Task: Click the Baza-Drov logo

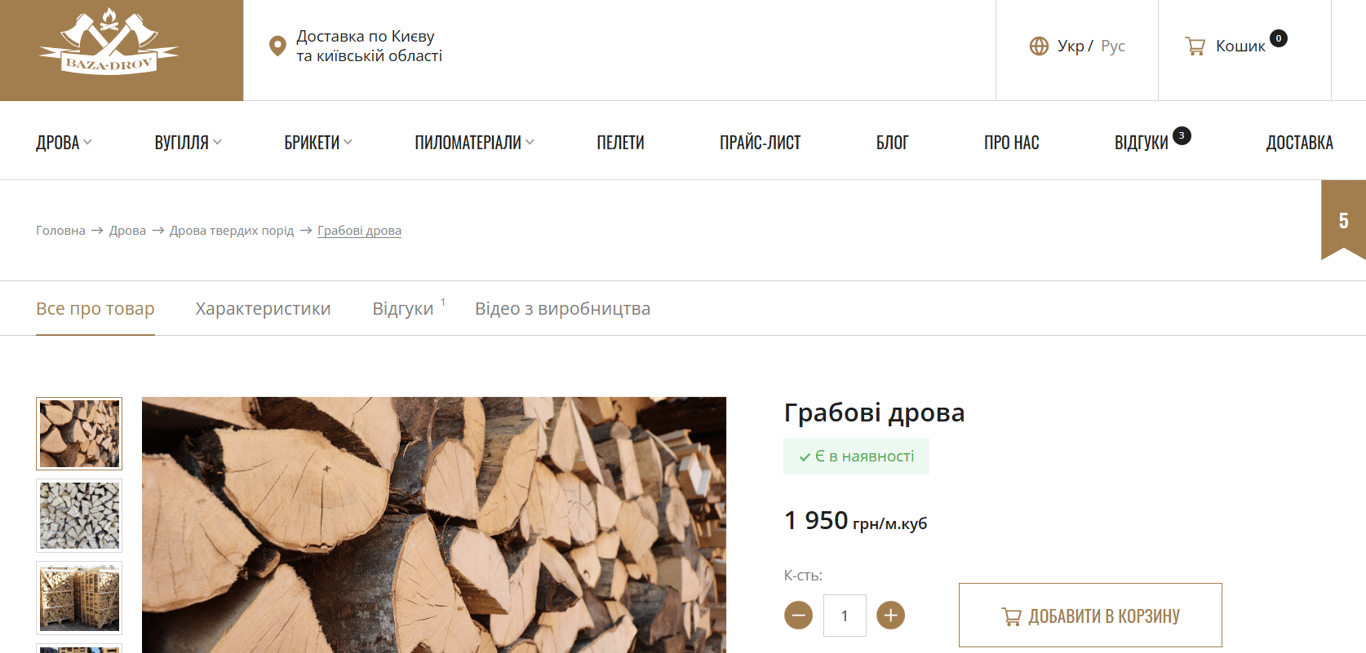Action: (x=108, y=46)
